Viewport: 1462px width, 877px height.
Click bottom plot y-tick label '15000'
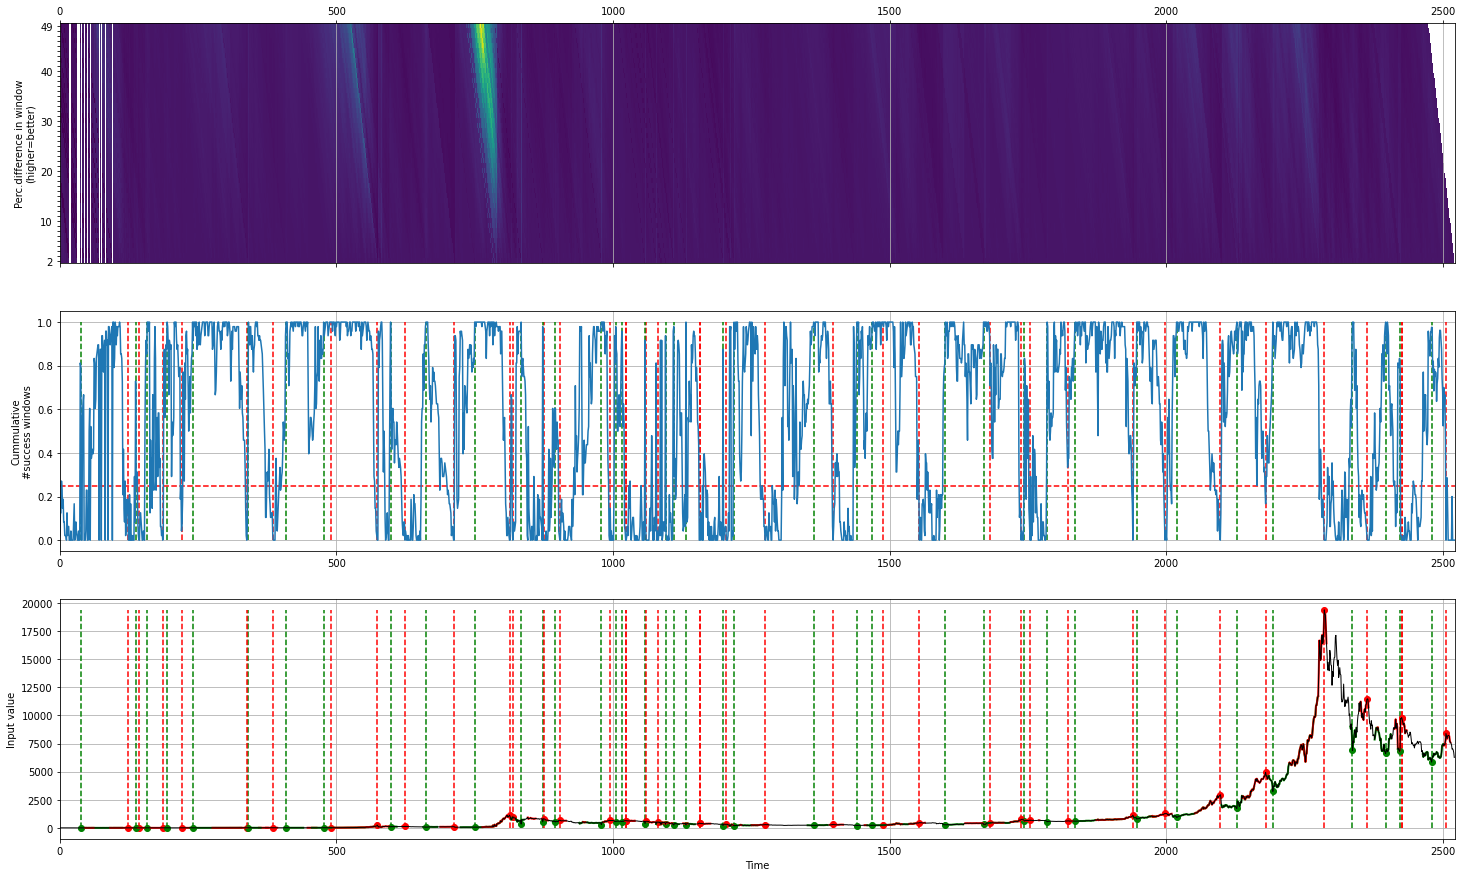37,659
